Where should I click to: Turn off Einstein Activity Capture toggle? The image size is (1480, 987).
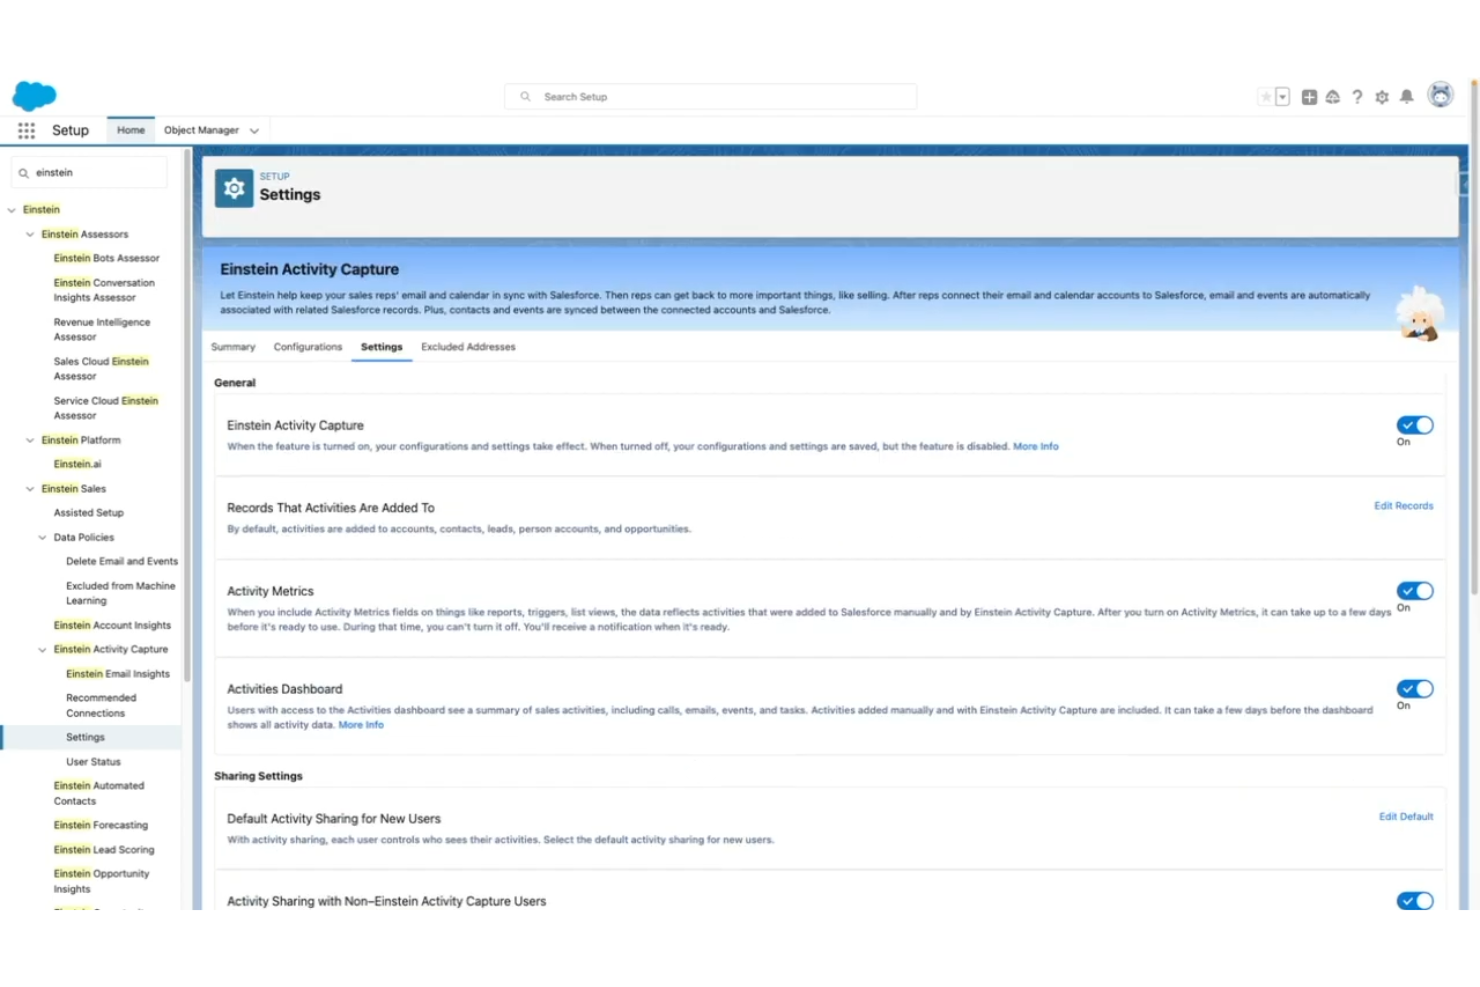pos(1415,425)
